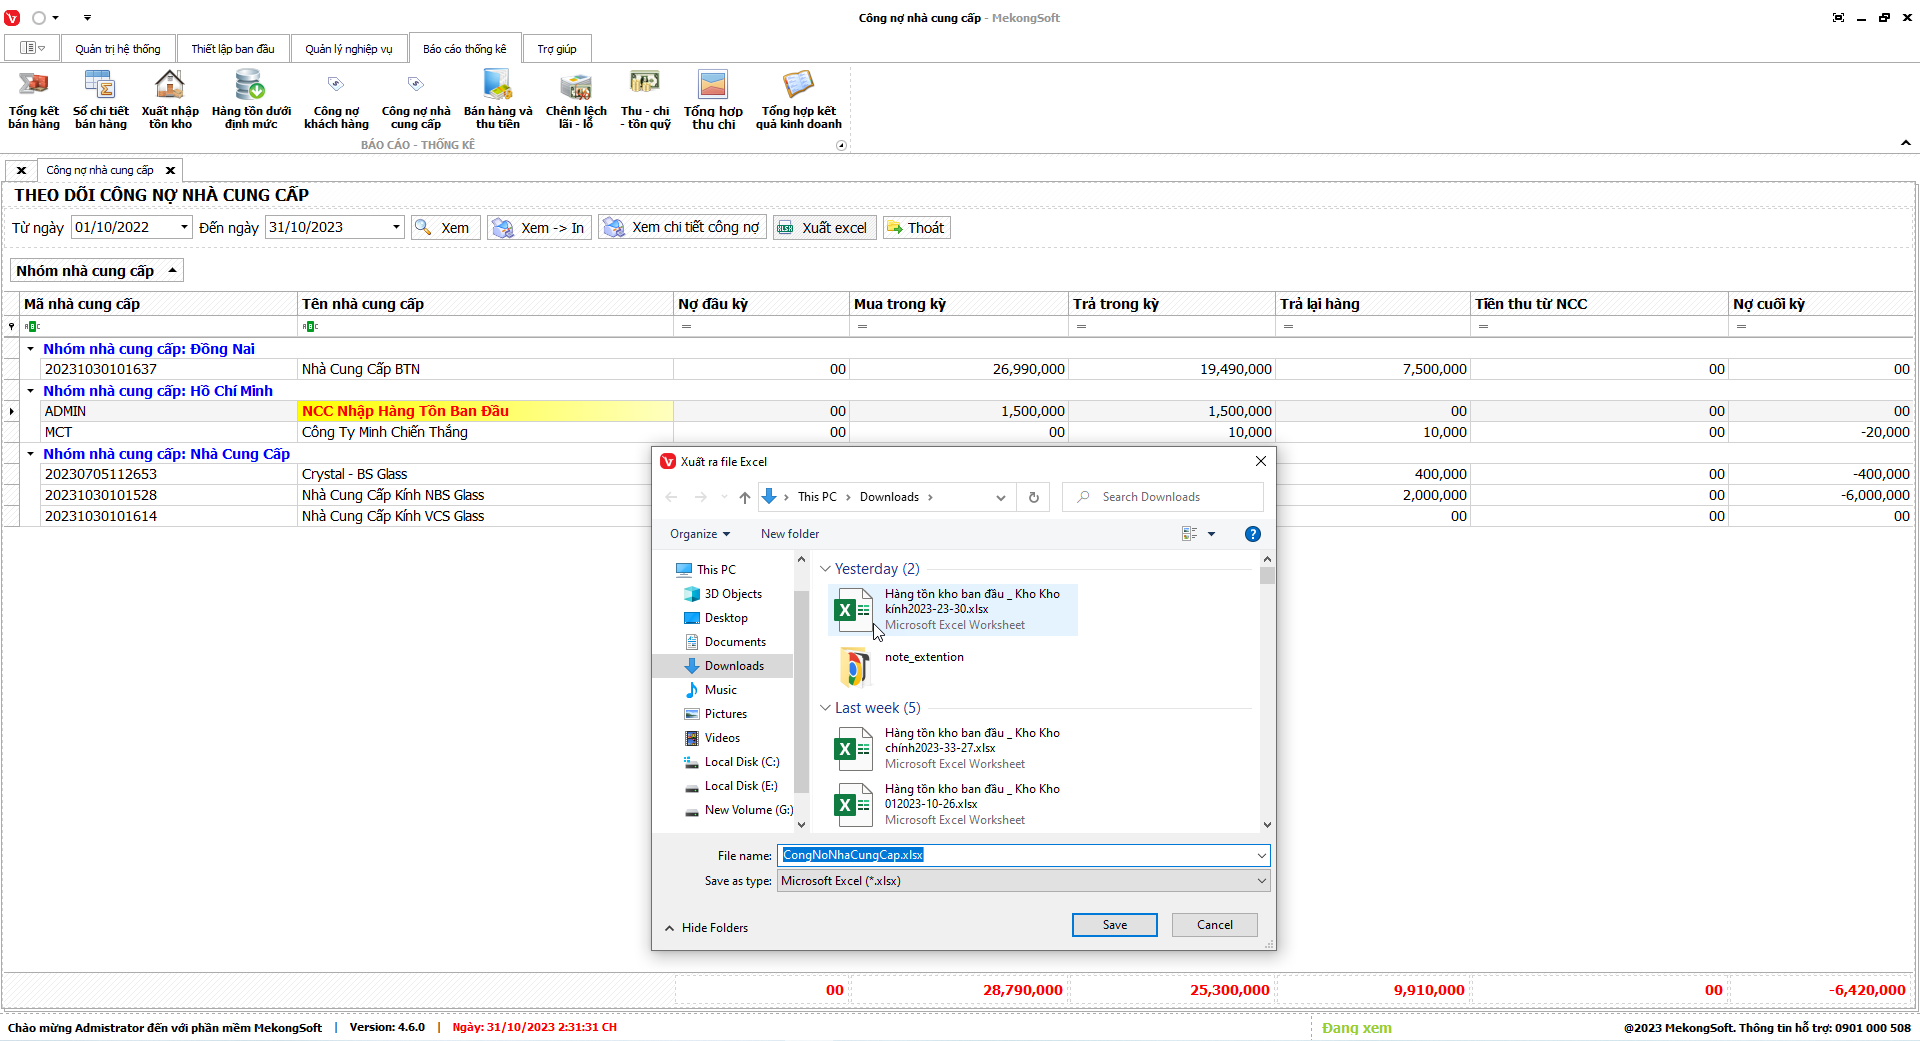Cancel the Excel export dialog
The image size is (1920, 1041).
tap(1215, 925)
